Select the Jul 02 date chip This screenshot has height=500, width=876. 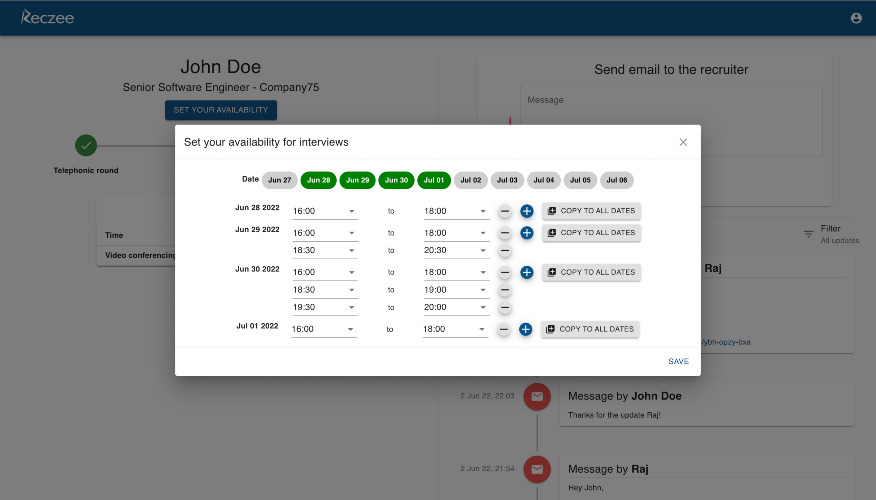[x=470, y=180]
